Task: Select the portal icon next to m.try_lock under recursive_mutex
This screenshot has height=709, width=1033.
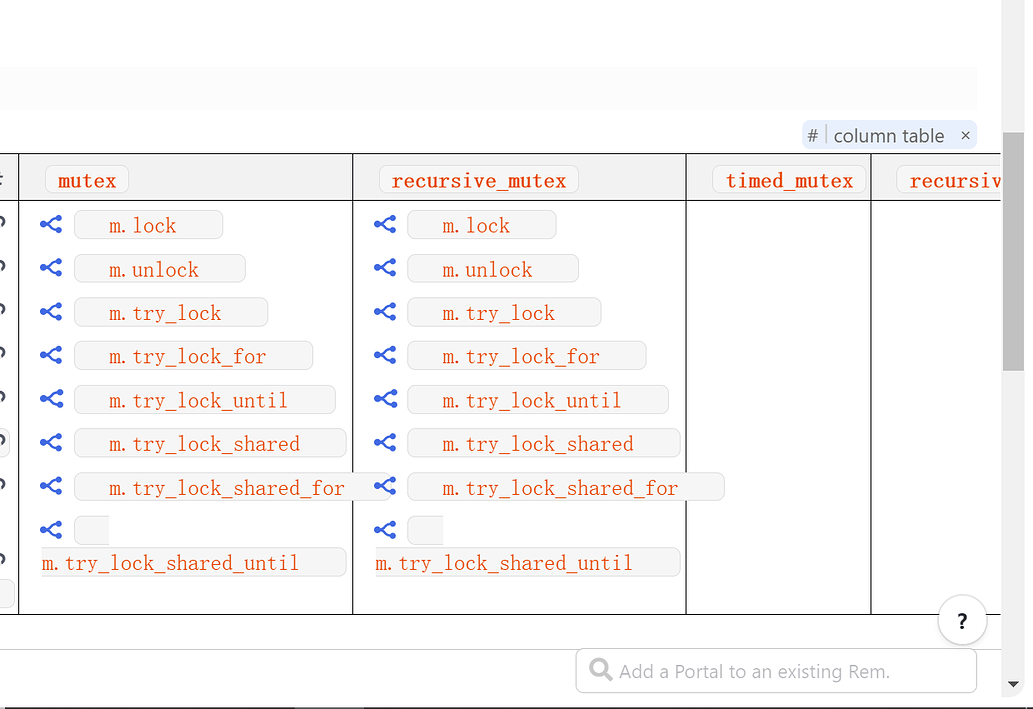Action: coord(385,311)
